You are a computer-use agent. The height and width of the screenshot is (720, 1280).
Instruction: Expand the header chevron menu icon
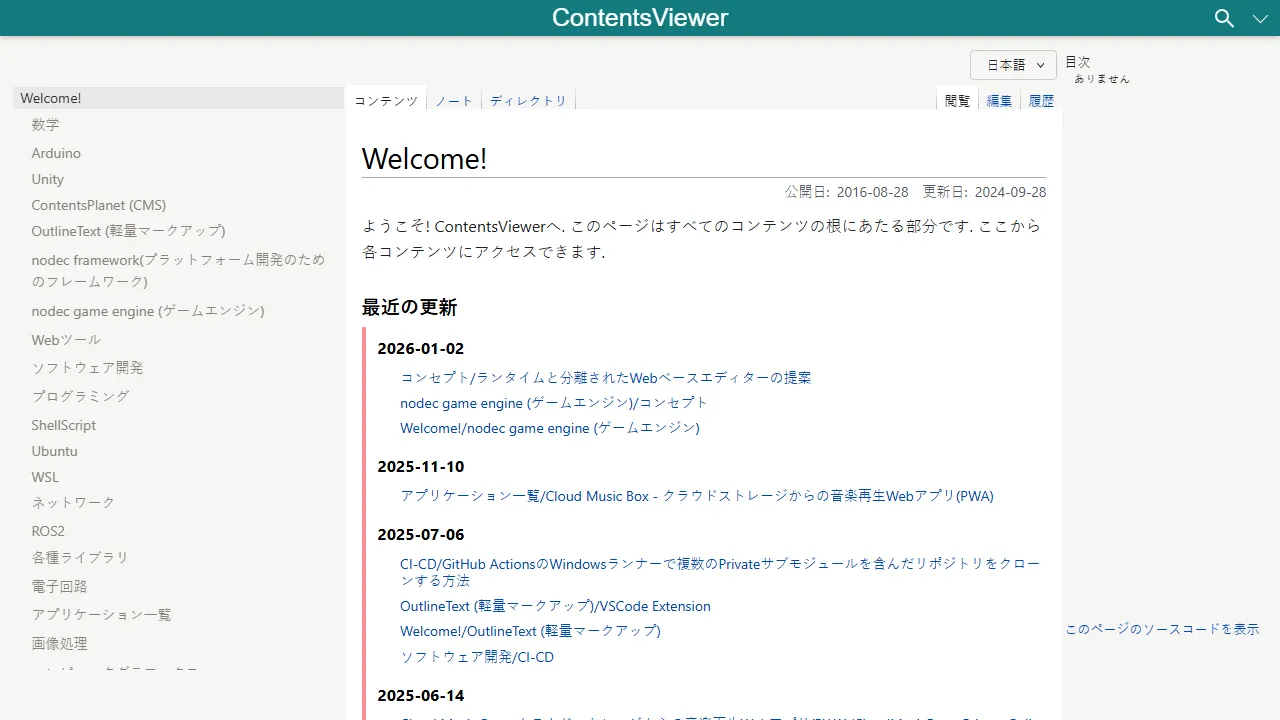pyautogui.click(x=1260, y=18)
